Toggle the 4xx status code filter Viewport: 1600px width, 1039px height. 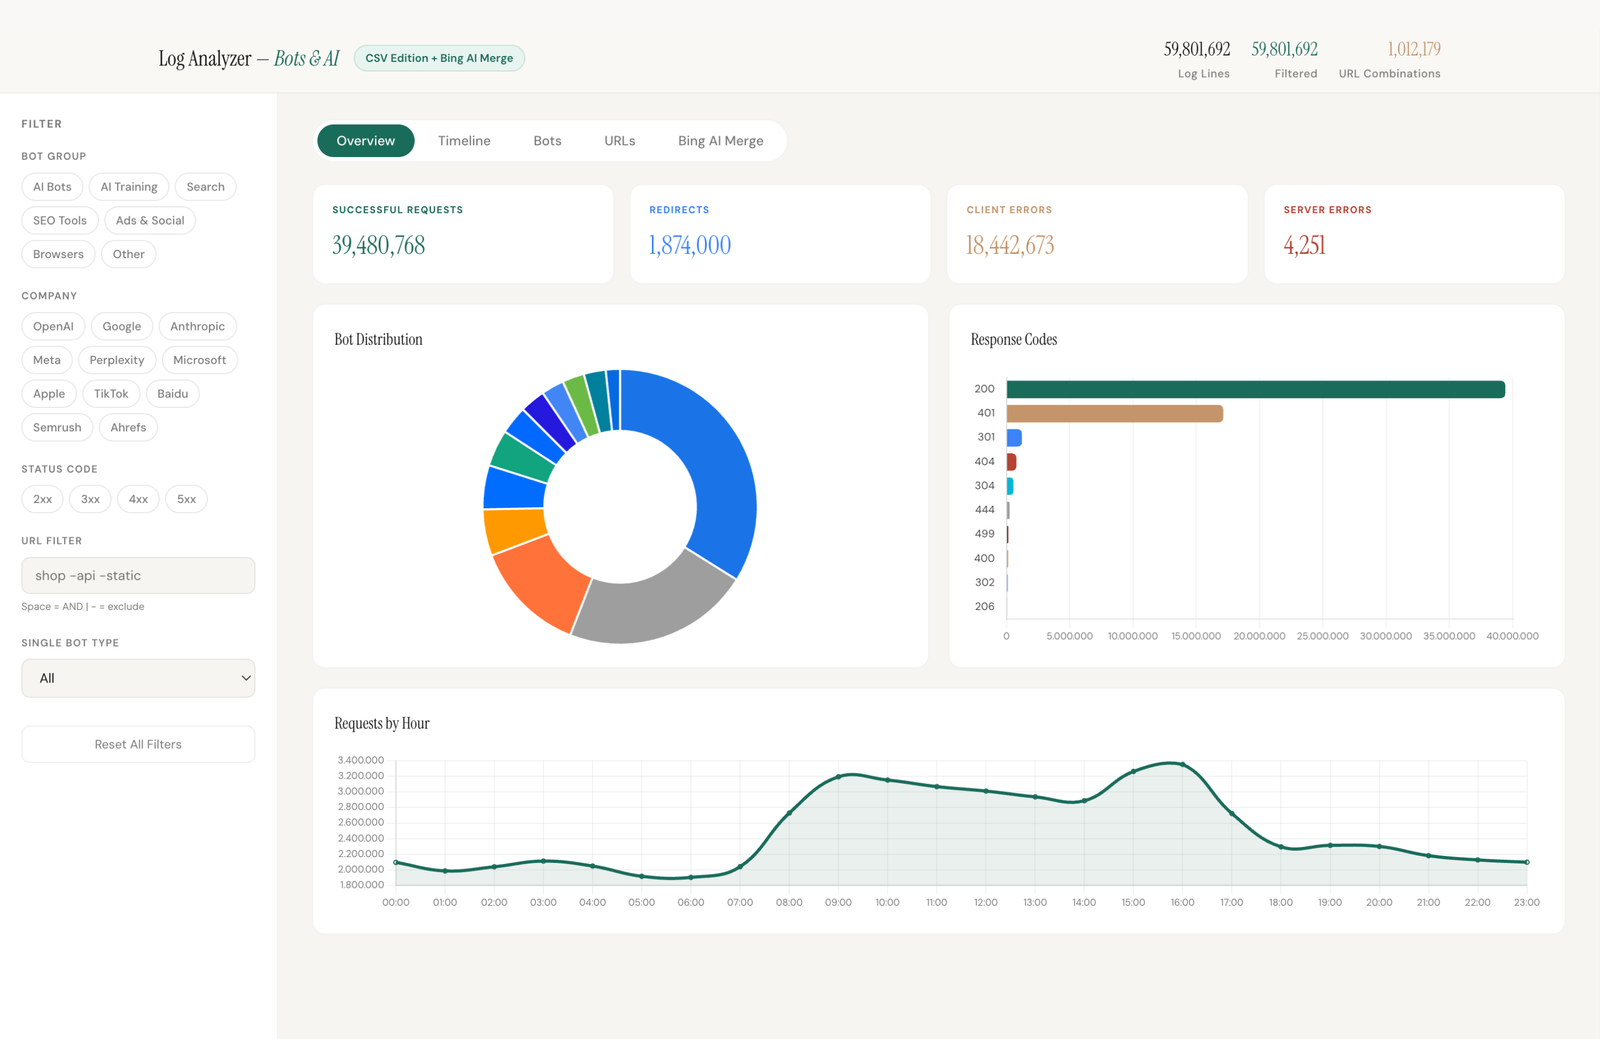click(x=138, y=498)
